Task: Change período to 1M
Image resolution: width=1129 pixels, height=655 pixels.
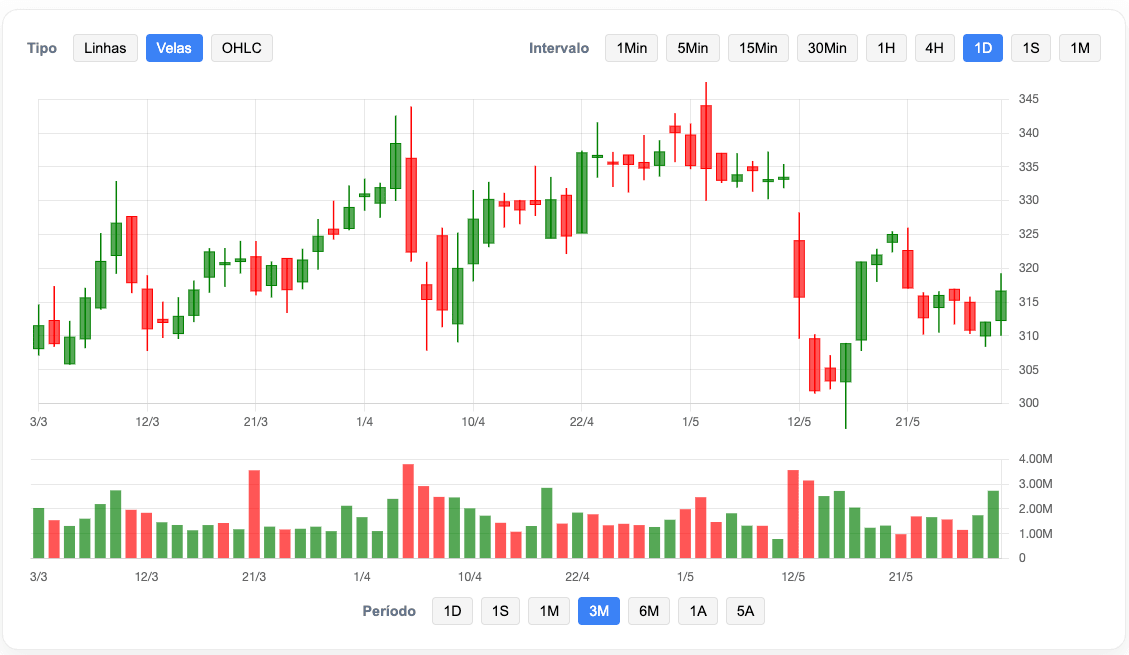Action: [x=549, y=611]
